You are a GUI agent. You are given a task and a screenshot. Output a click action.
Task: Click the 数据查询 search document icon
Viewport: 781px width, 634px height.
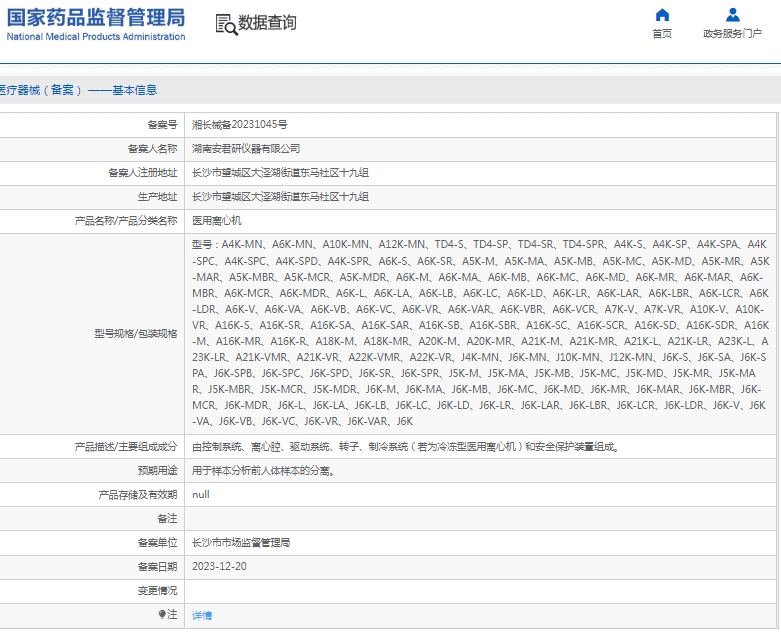[x=226, y=24]
